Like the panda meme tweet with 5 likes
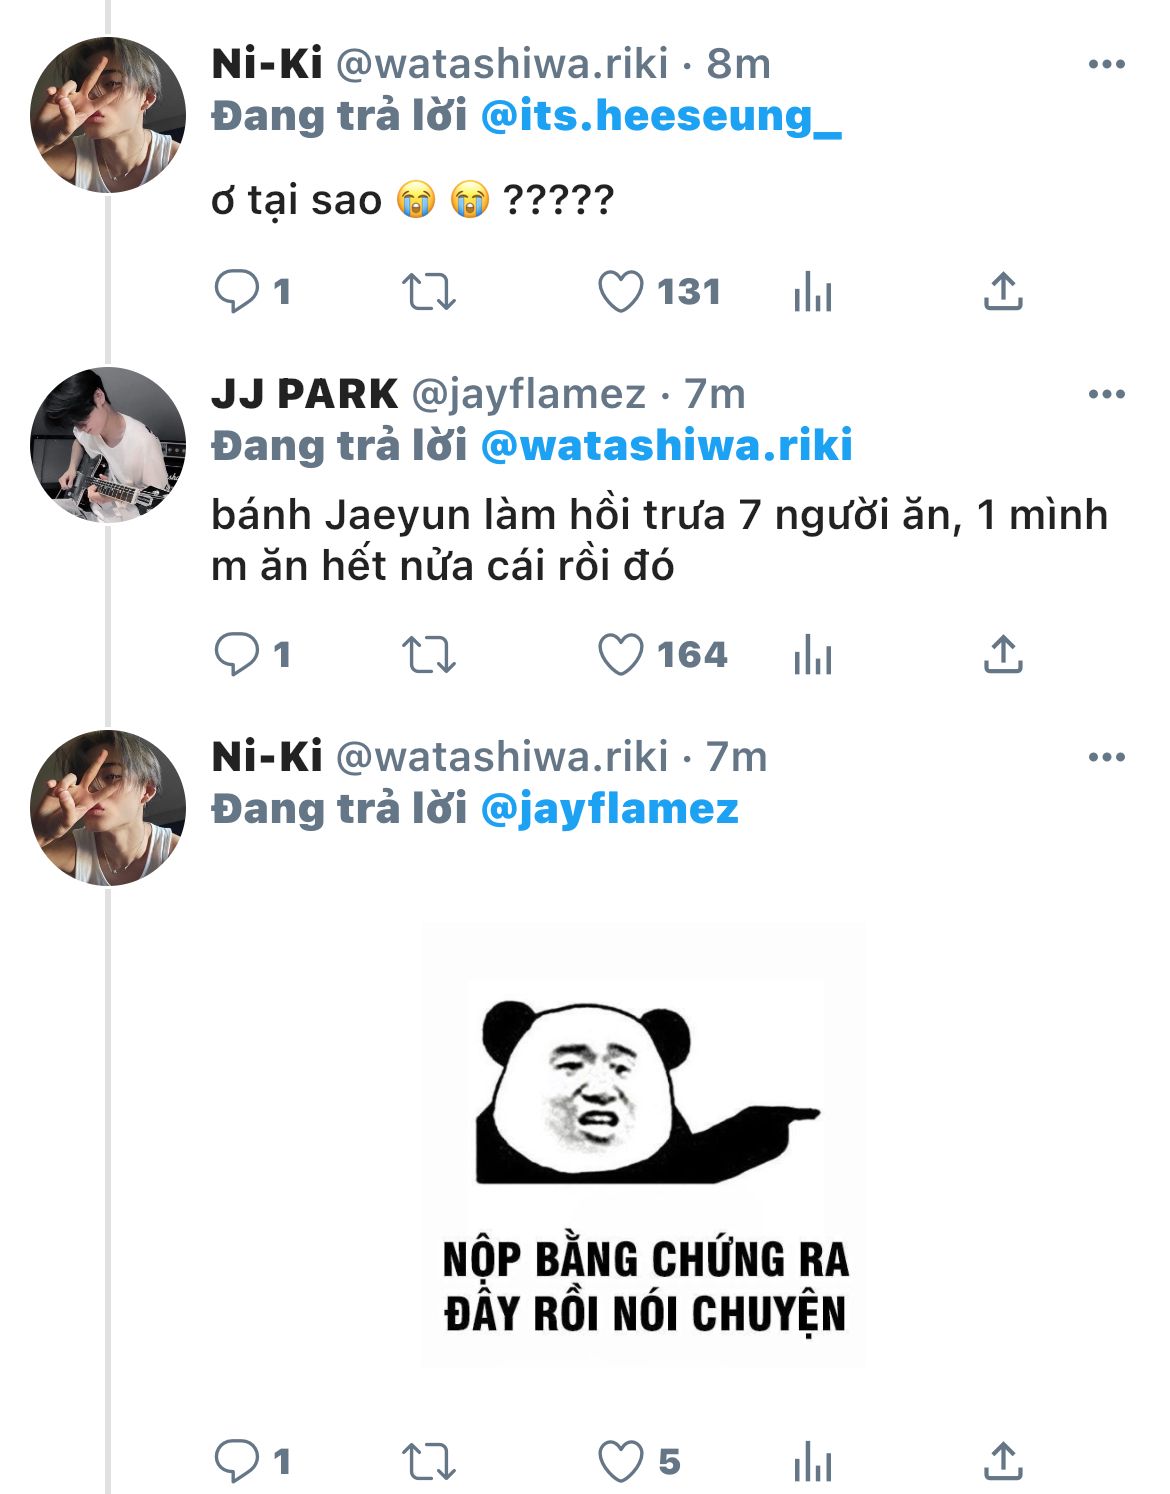Viewport: 1170px width, 1494px height. [x=620, y=1462]
